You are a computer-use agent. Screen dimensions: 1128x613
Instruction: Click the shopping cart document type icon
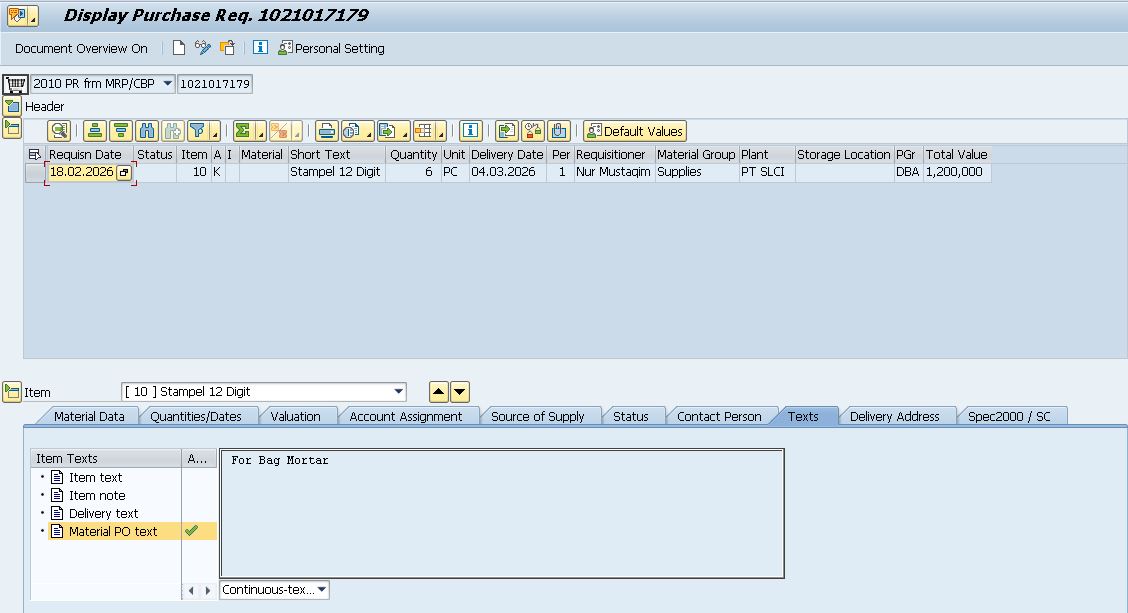point(15,84)
